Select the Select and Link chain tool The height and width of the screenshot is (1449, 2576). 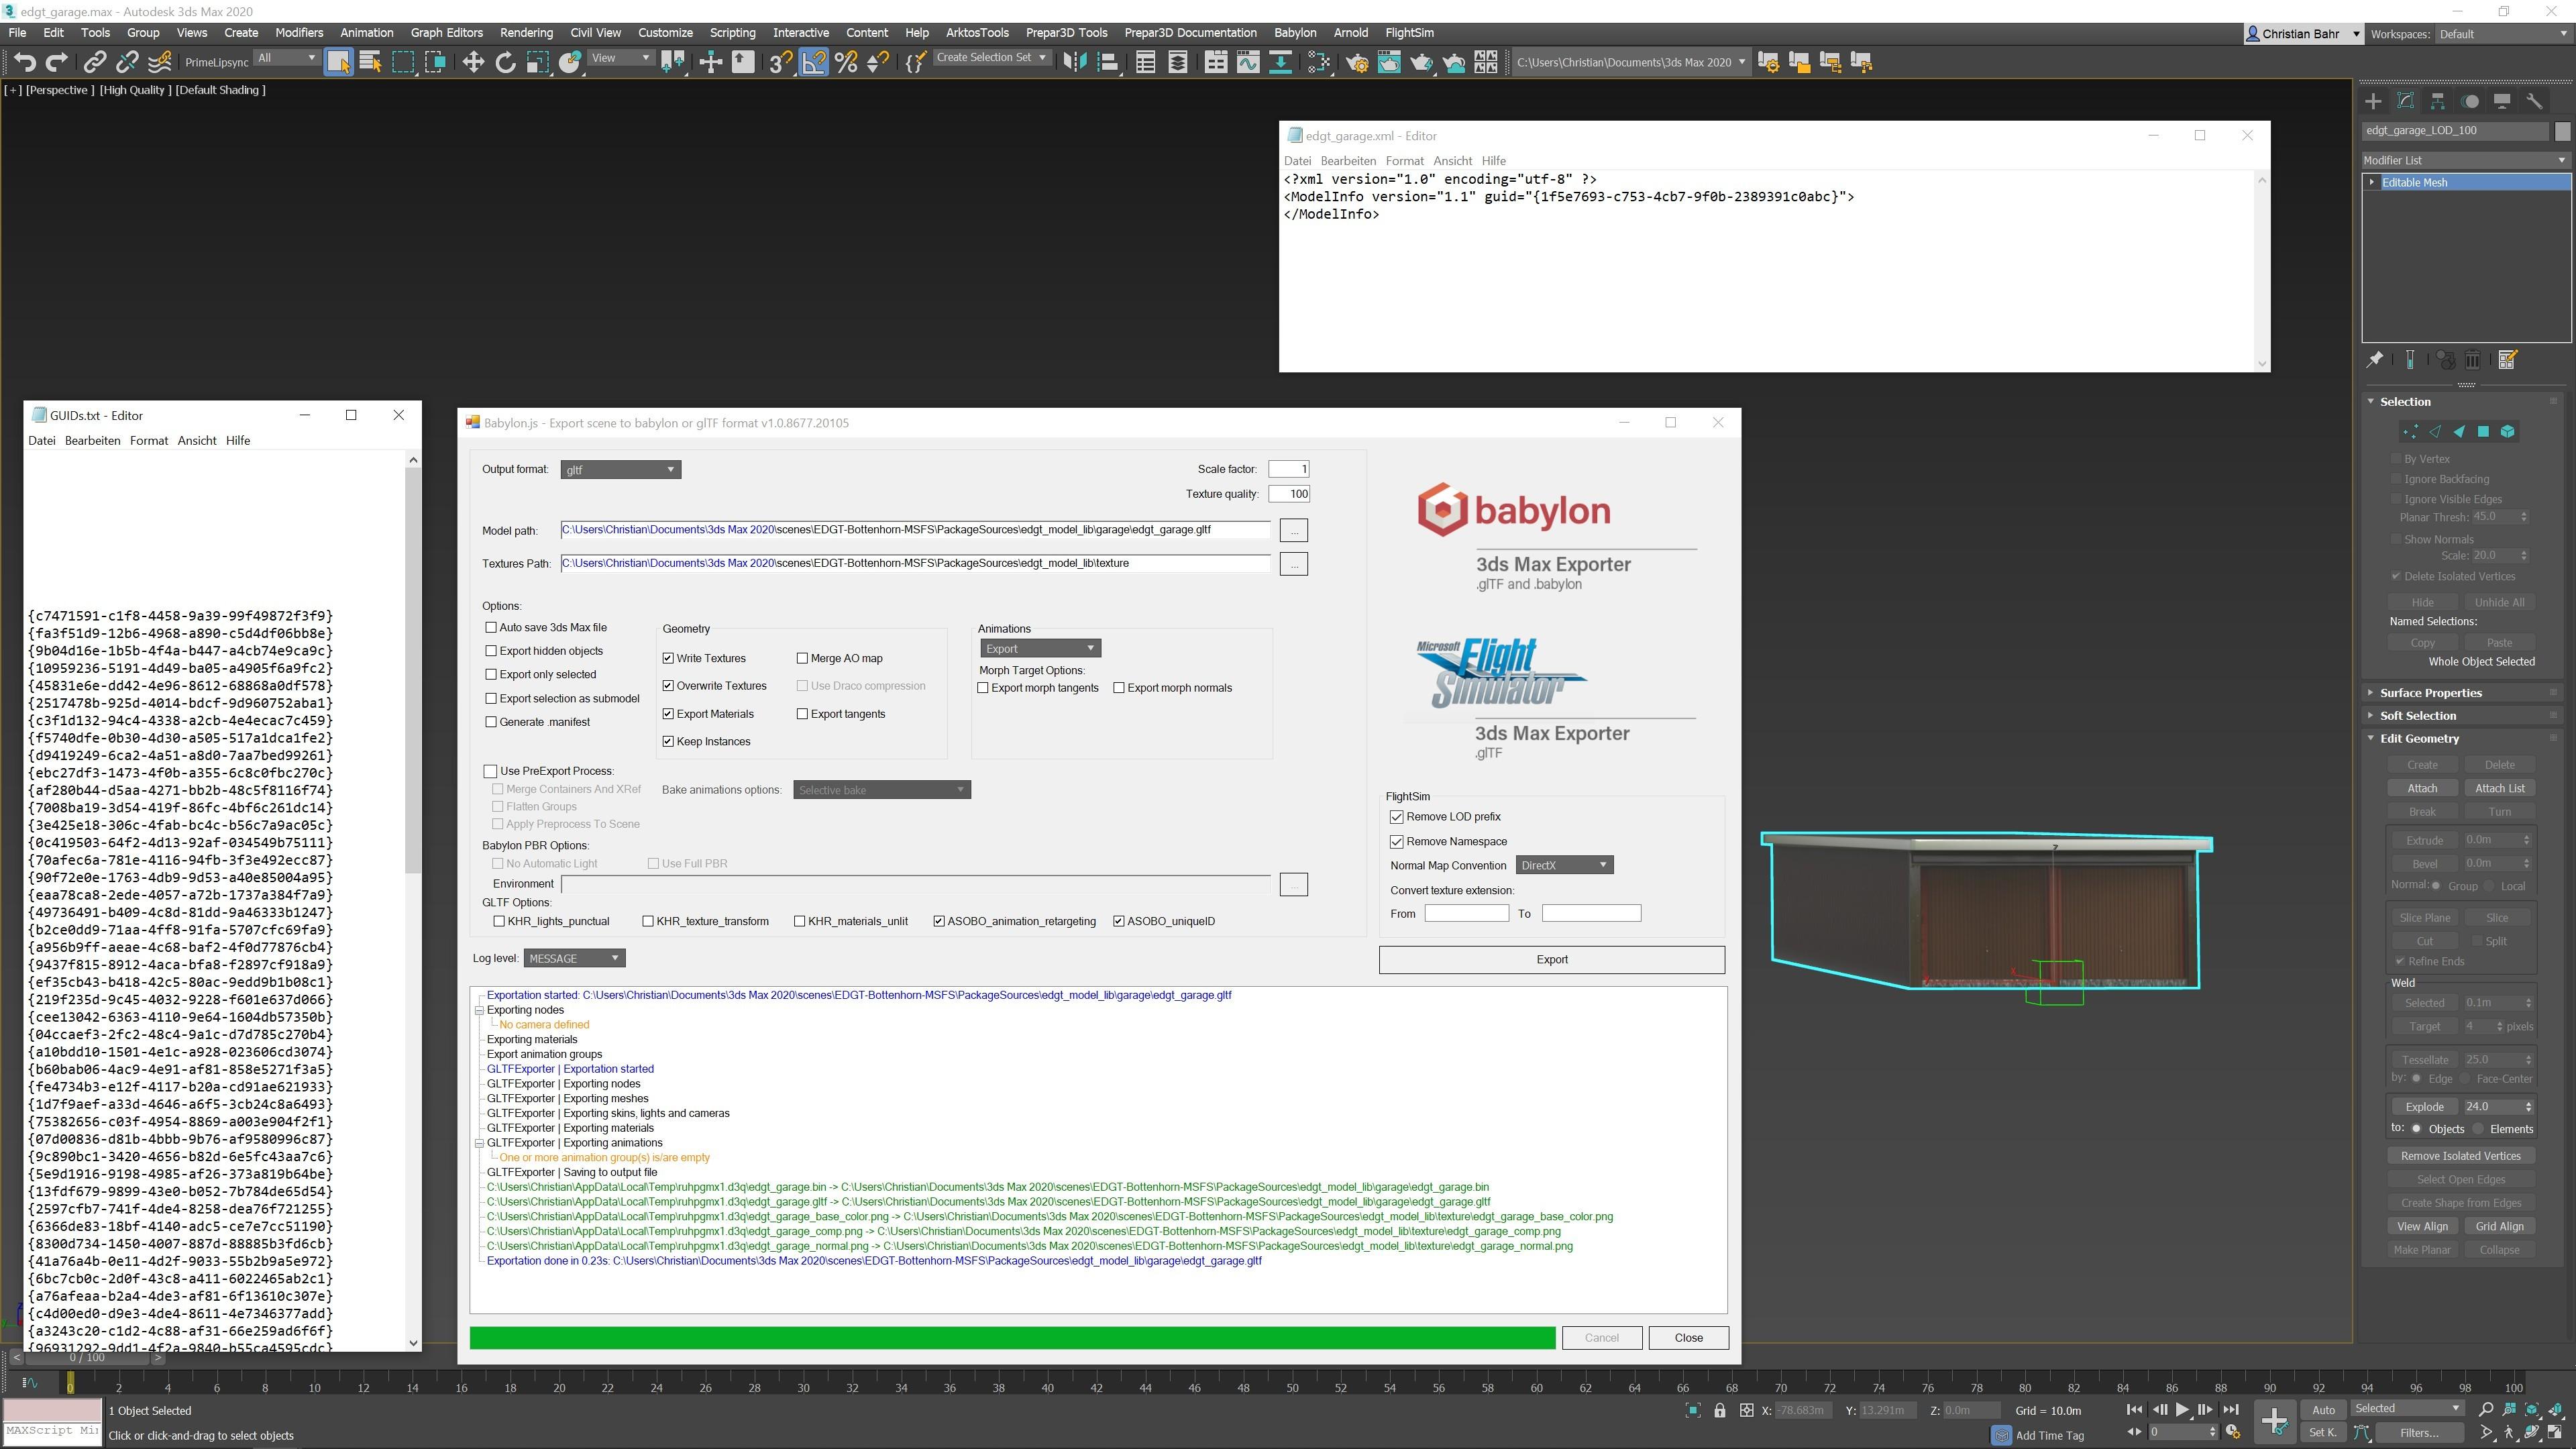coord(94,62)
